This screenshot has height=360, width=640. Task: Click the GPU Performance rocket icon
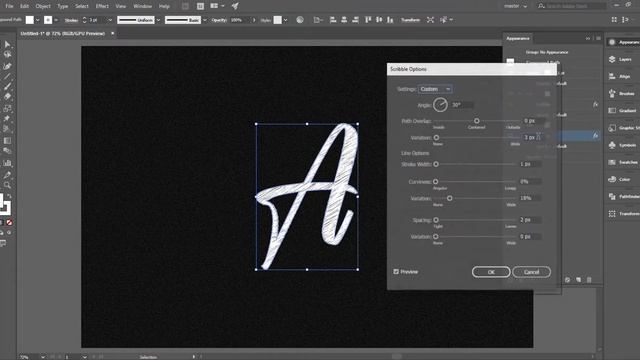click(235, 6)
